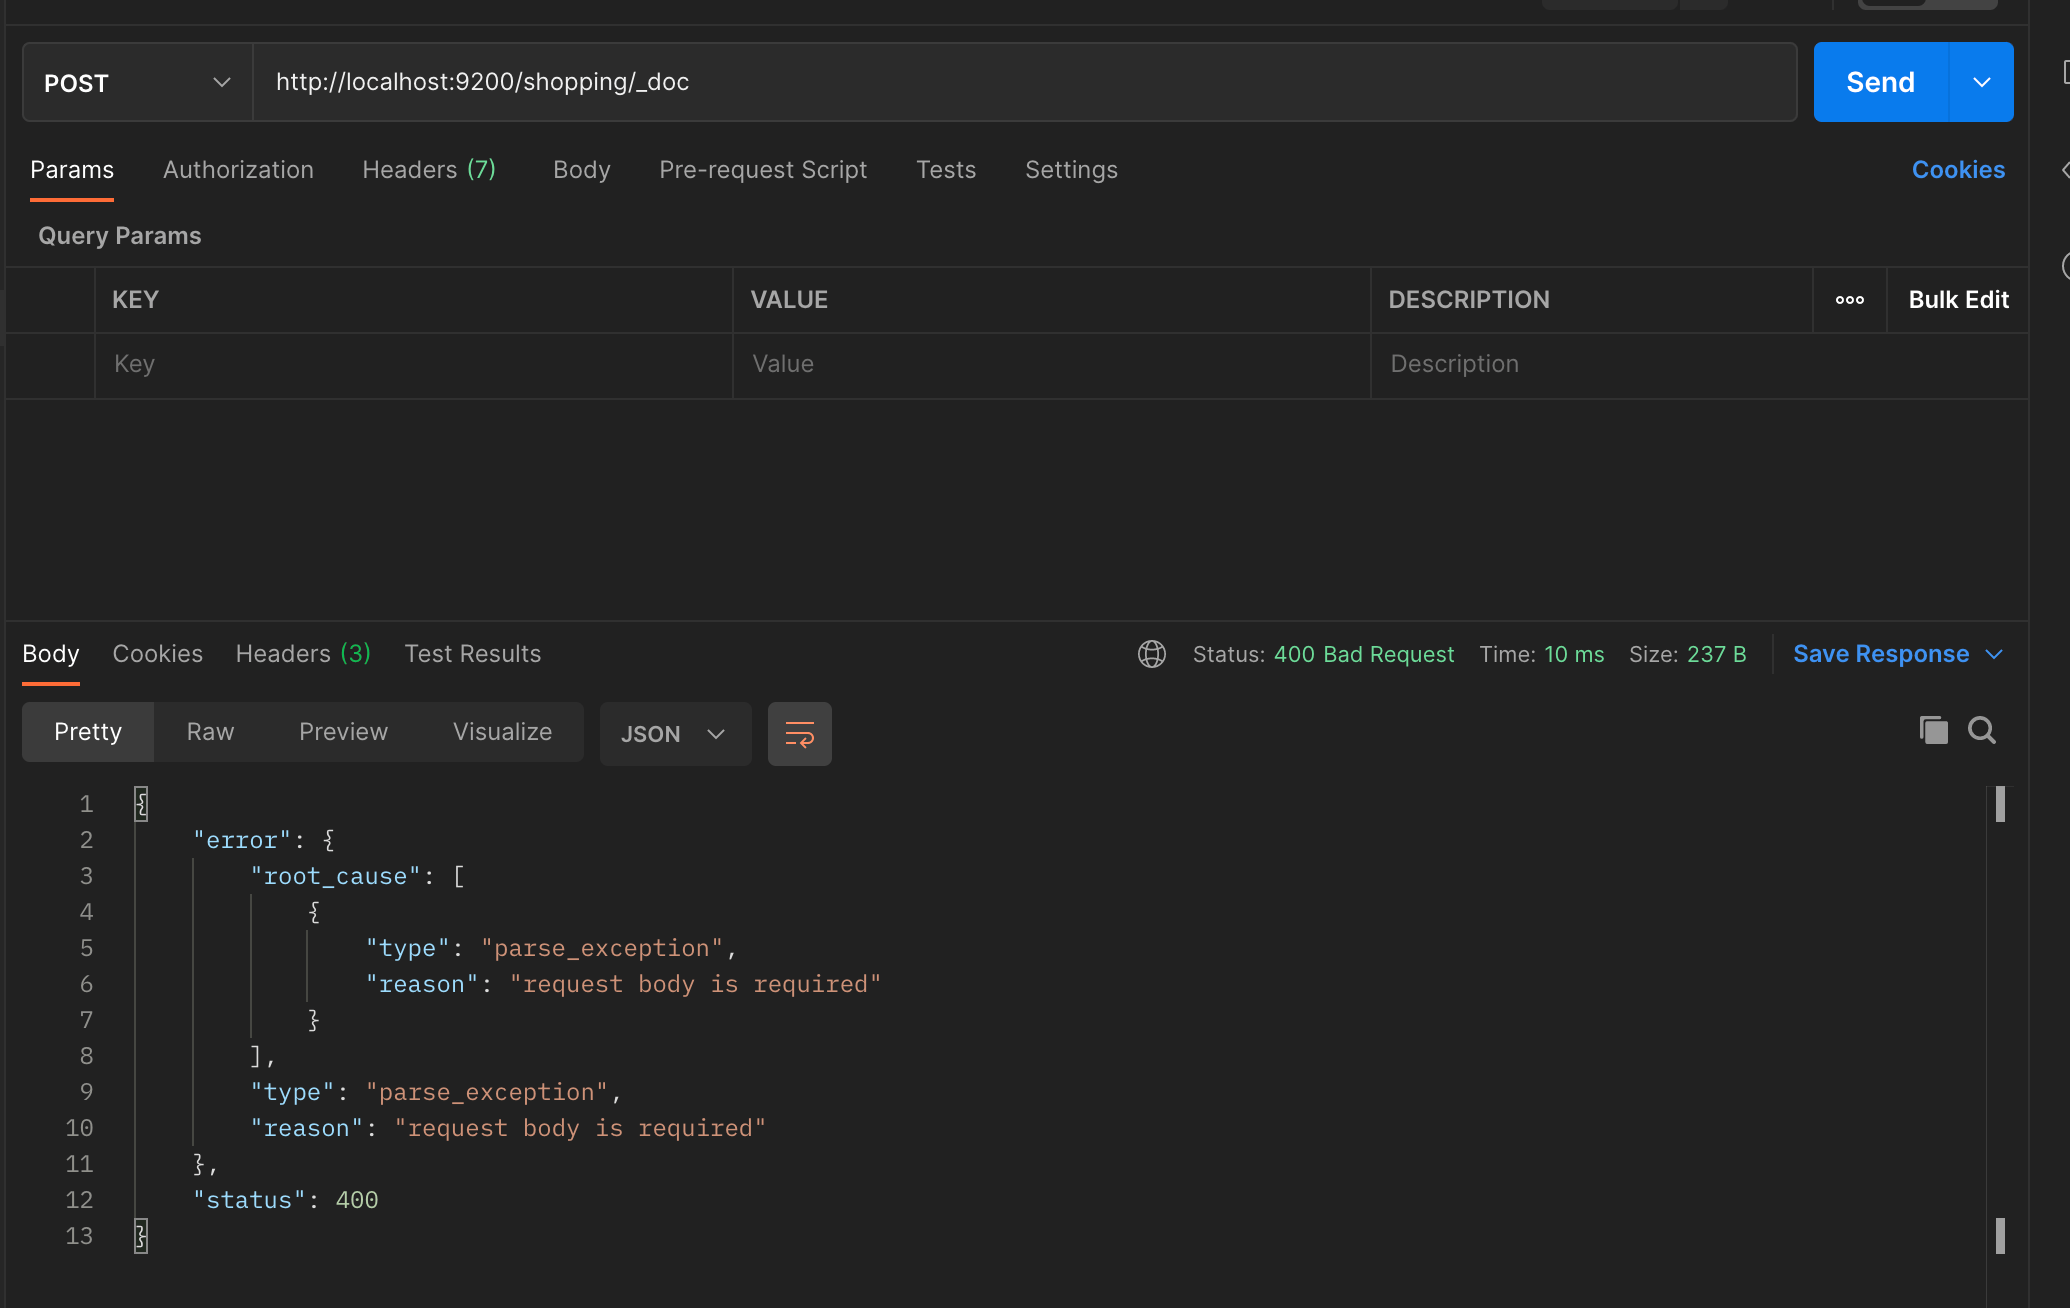Open search in the response body
2070x1308 pixels.
(x=1982, y=730)
